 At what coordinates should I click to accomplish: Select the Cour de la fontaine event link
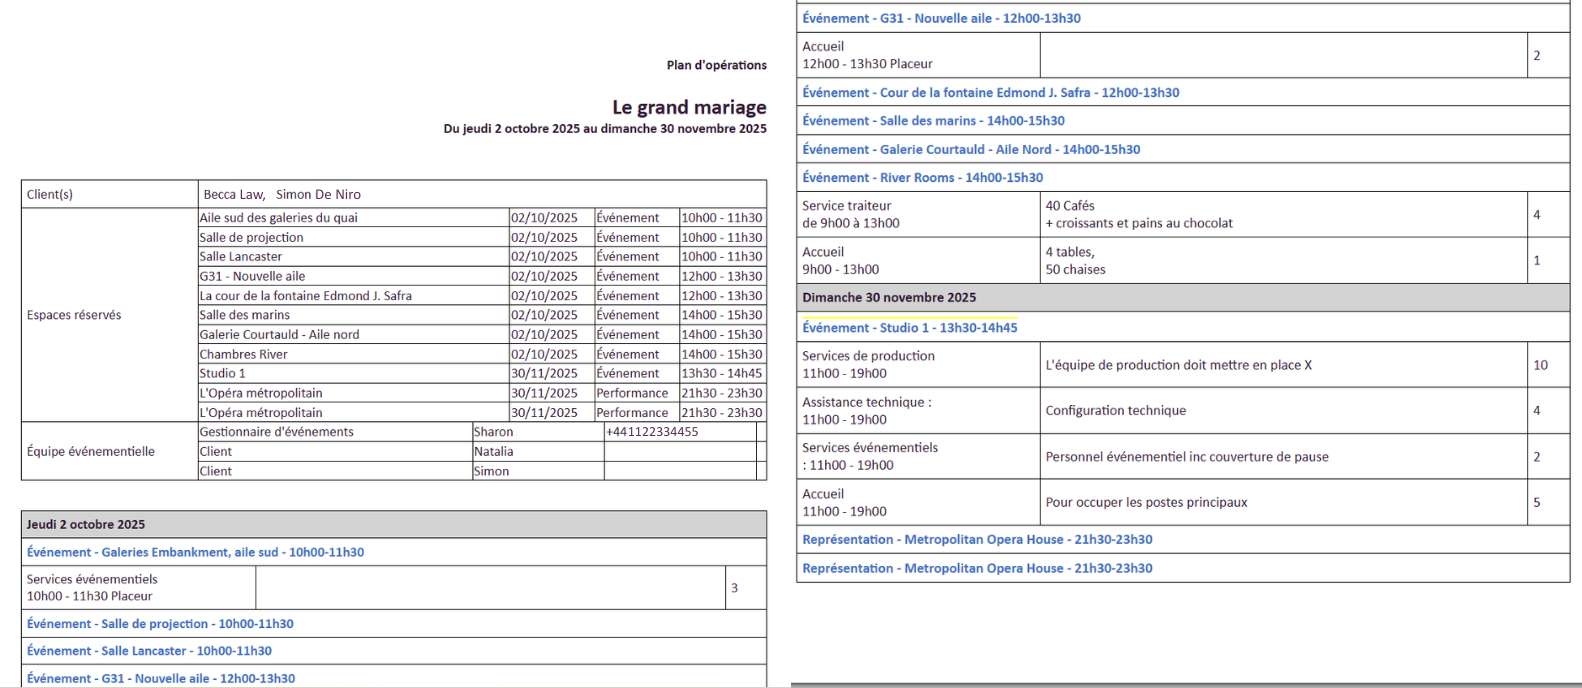pyautogui.click(x=990, y=93)
